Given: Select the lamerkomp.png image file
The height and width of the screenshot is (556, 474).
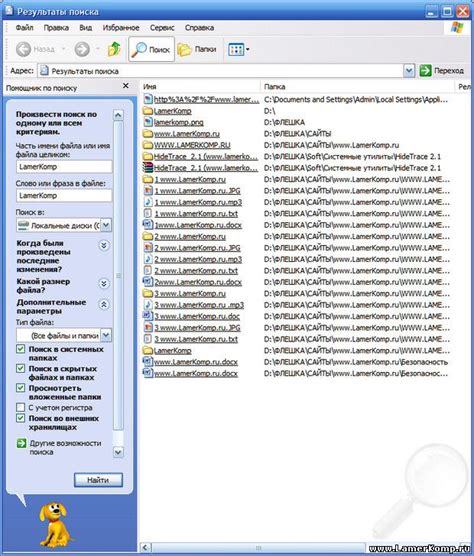Looking at the screenshot, I should 178,122.
